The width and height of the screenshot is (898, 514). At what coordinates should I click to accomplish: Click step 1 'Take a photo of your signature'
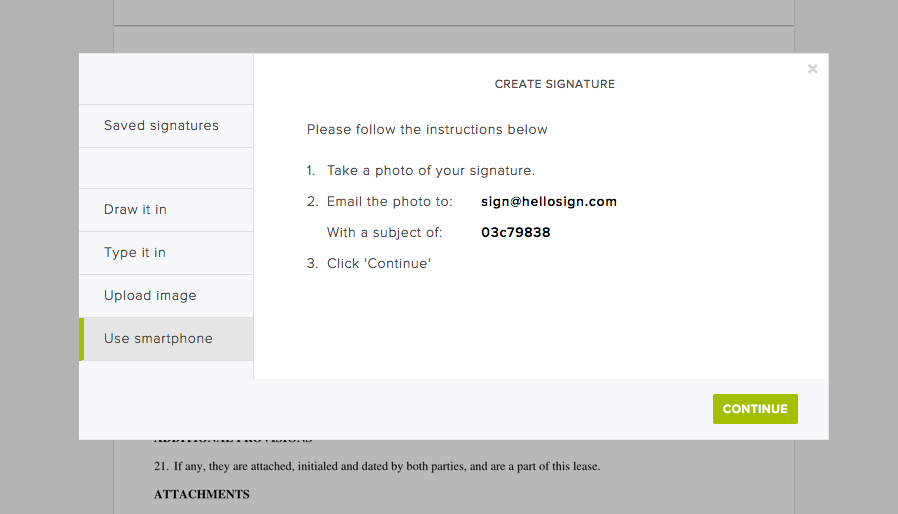click(431, 171)
